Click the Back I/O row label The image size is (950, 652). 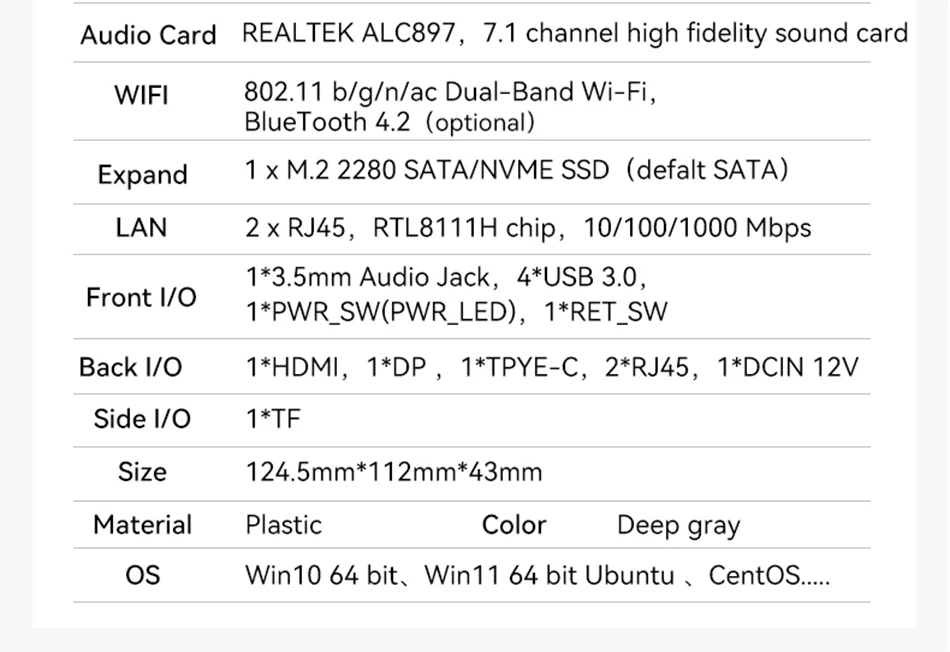(131, 367)
